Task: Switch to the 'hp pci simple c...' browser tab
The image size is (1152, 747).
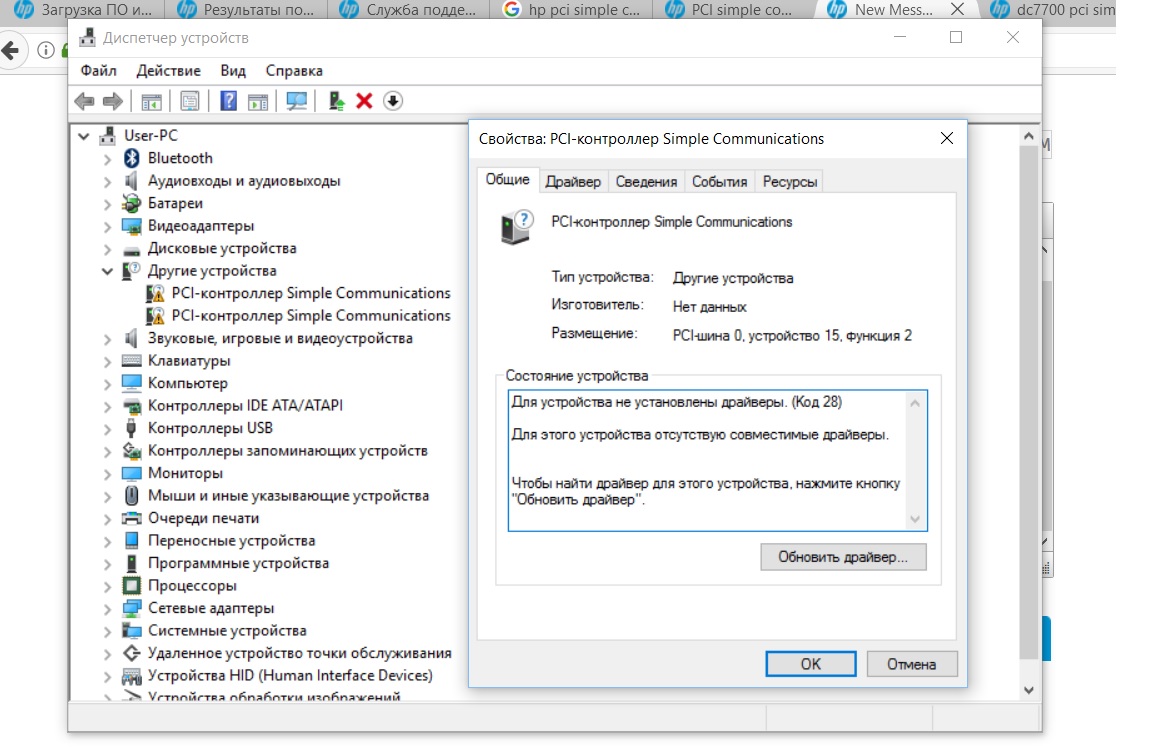Action: coord(572,10)
